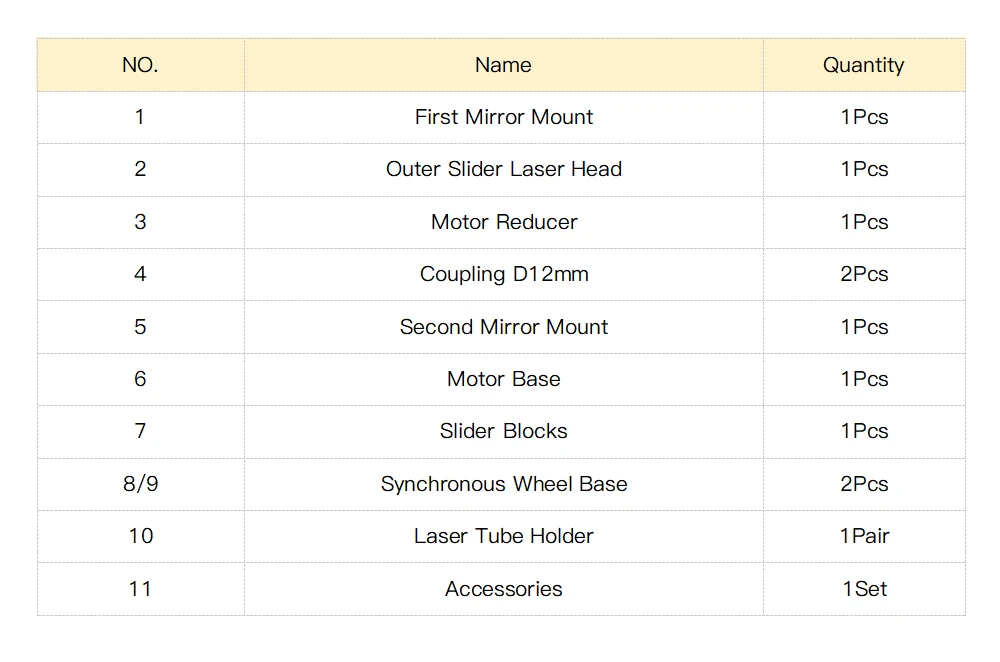The height and width of the screenshot is (662, 1000).
Task: Click the Outer Slider Laser Head cell
Action: pos(503,170)
